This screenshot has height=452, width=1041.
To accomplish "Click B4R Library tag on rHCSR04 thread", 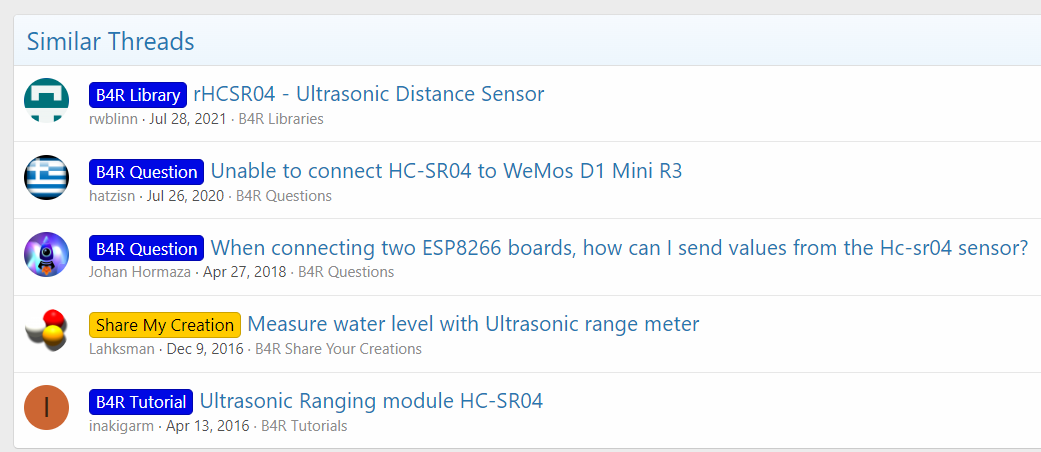I will (137, 95).
